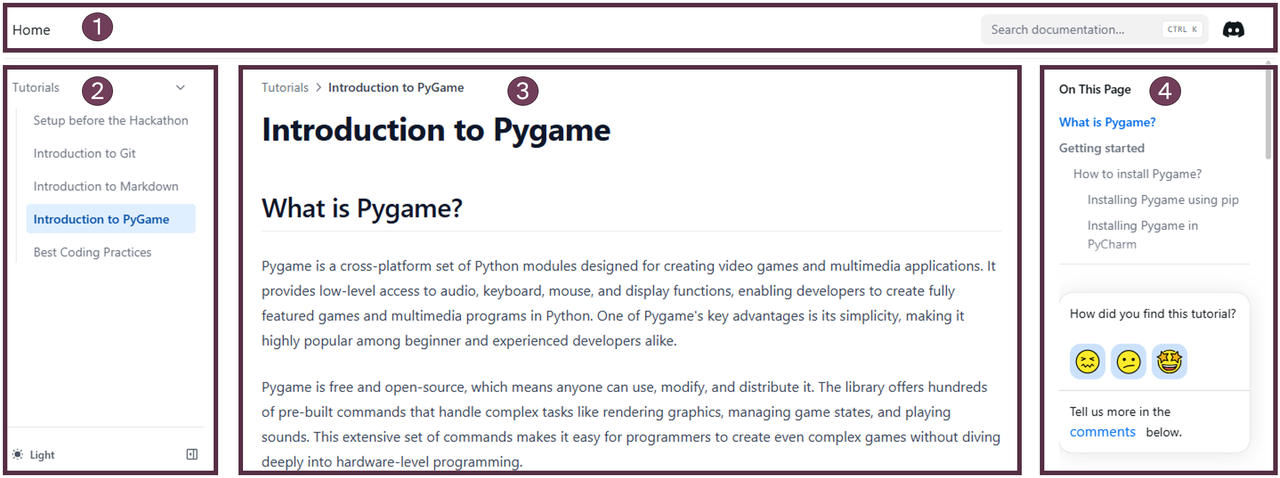1280x478 pixels.
Task: Rate the tutorial with the star-struck emoji
Action: pyautogui.click(x=1168, y=361)
